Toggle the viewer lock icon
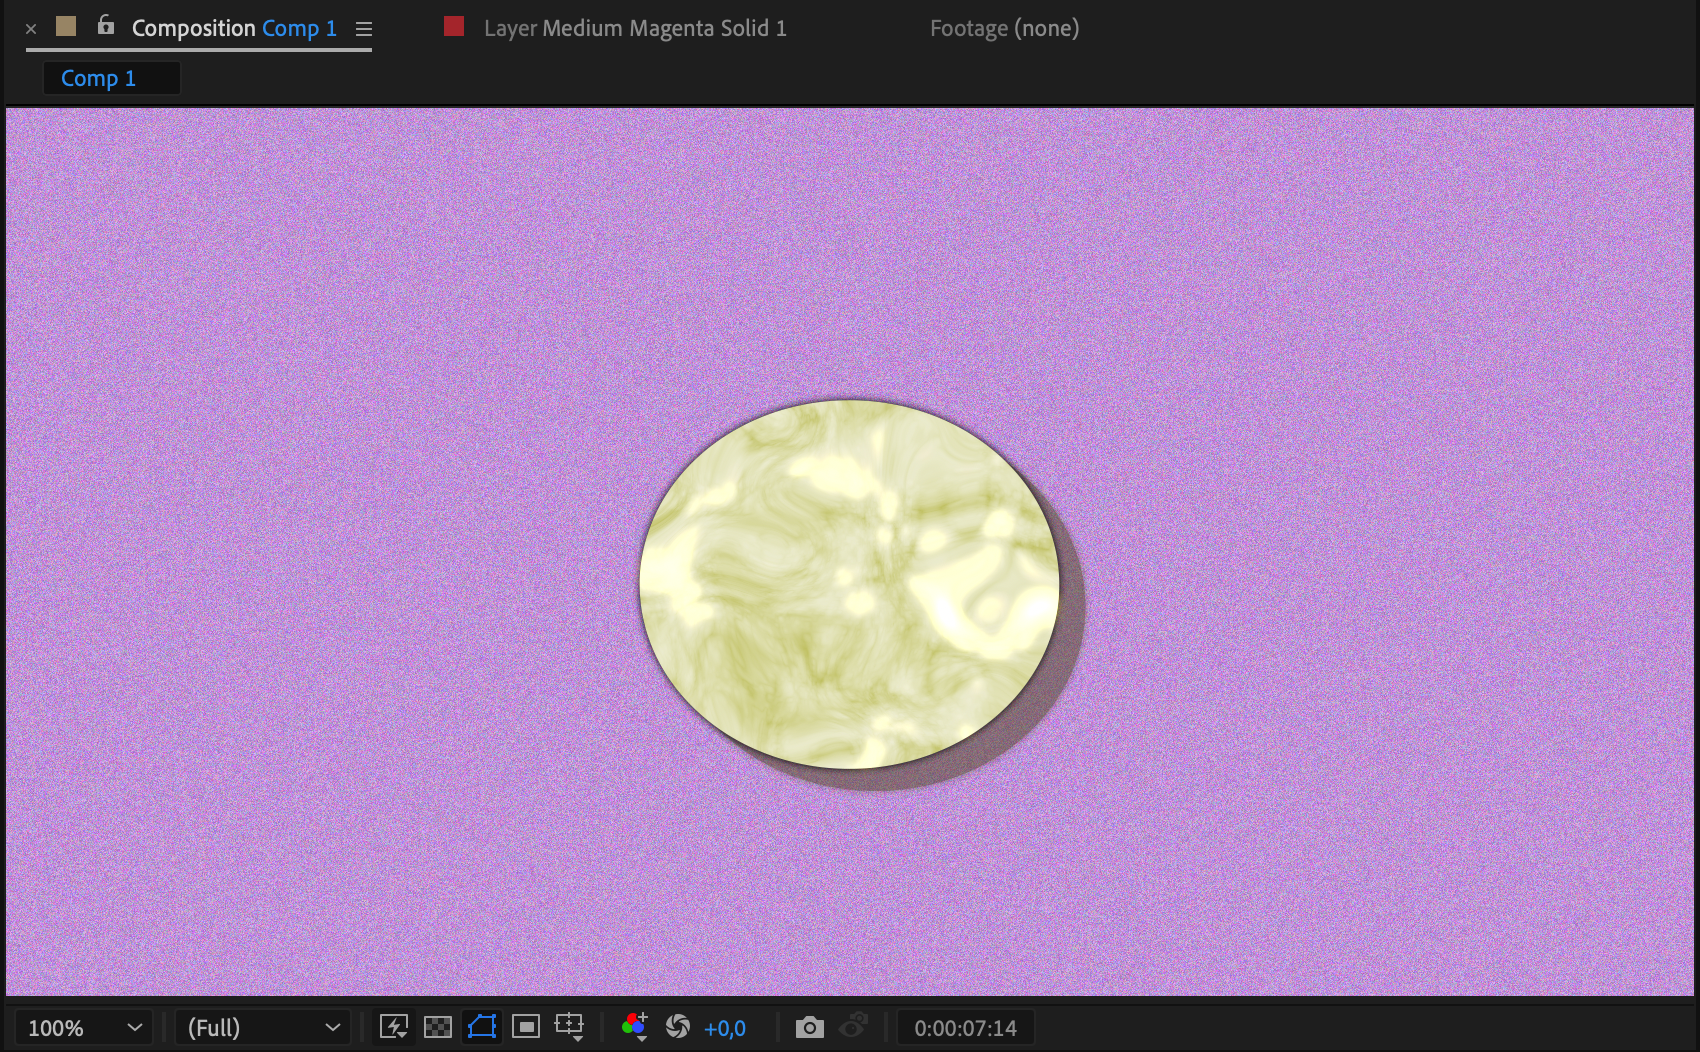The height and width of the screenshot is (1052, 1700). click(x=105, y=26)
